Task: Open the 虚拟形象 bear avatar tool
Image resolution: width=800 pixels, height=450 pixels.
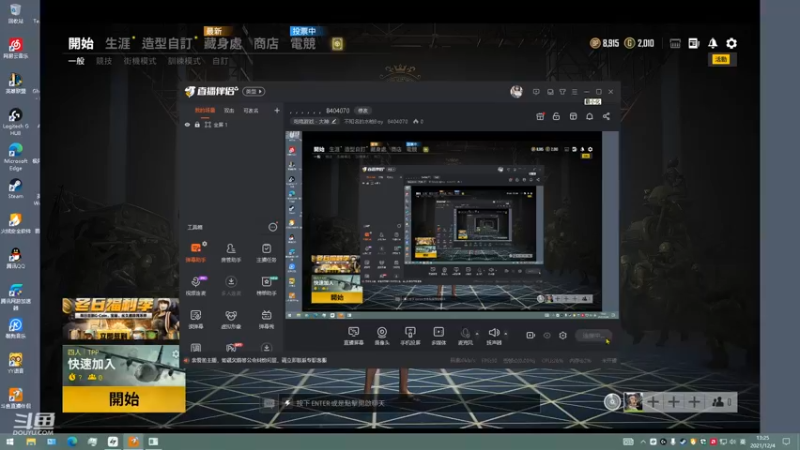Action: click(231, 319)
